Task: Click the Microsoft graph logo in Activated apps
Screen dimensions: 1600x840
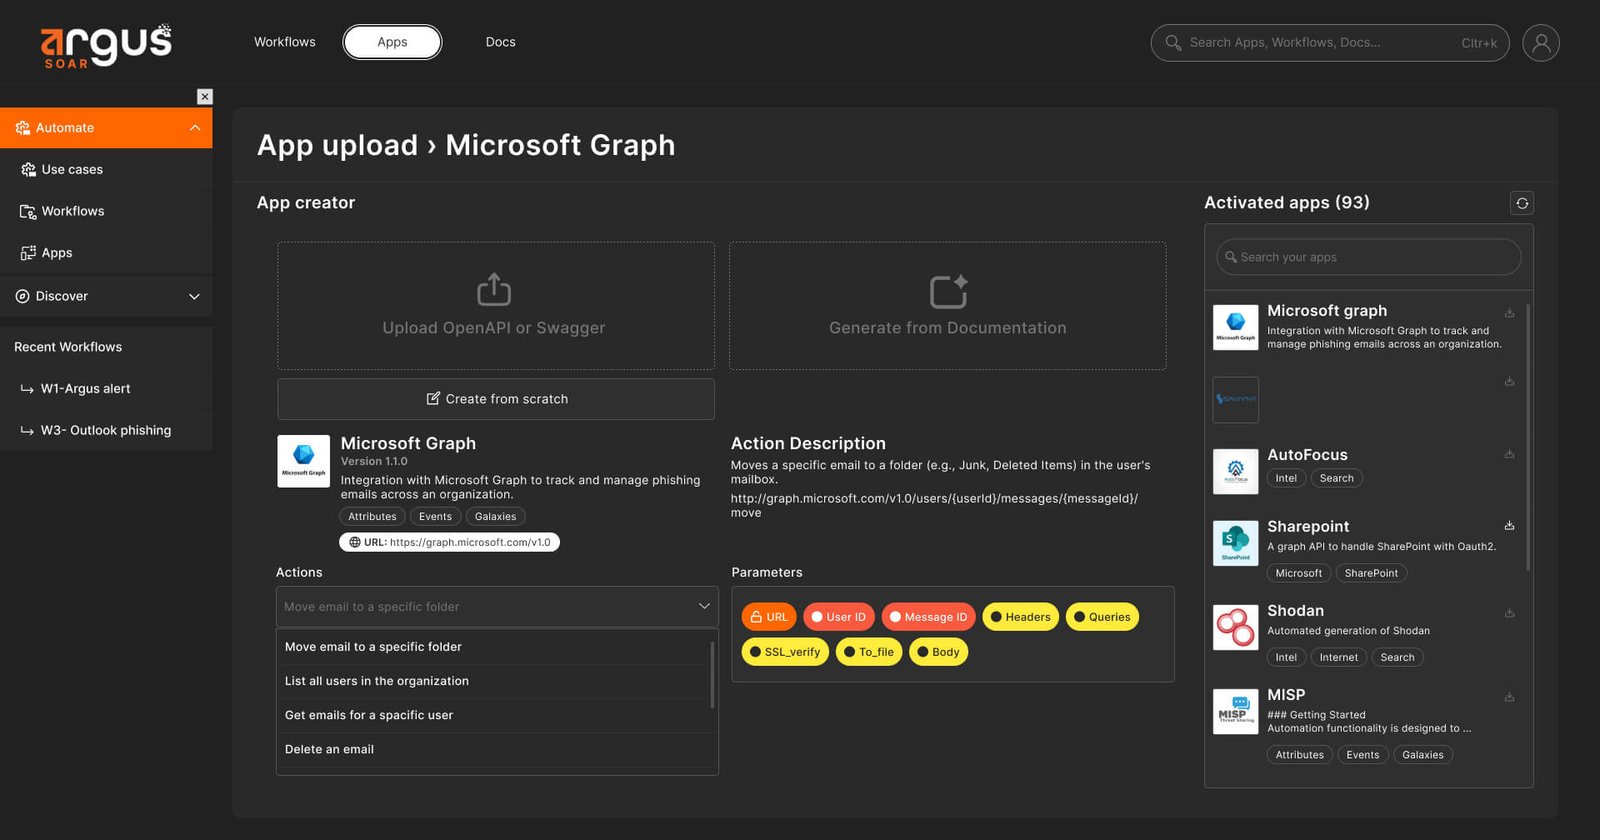Action: [x=1236, y=328]
